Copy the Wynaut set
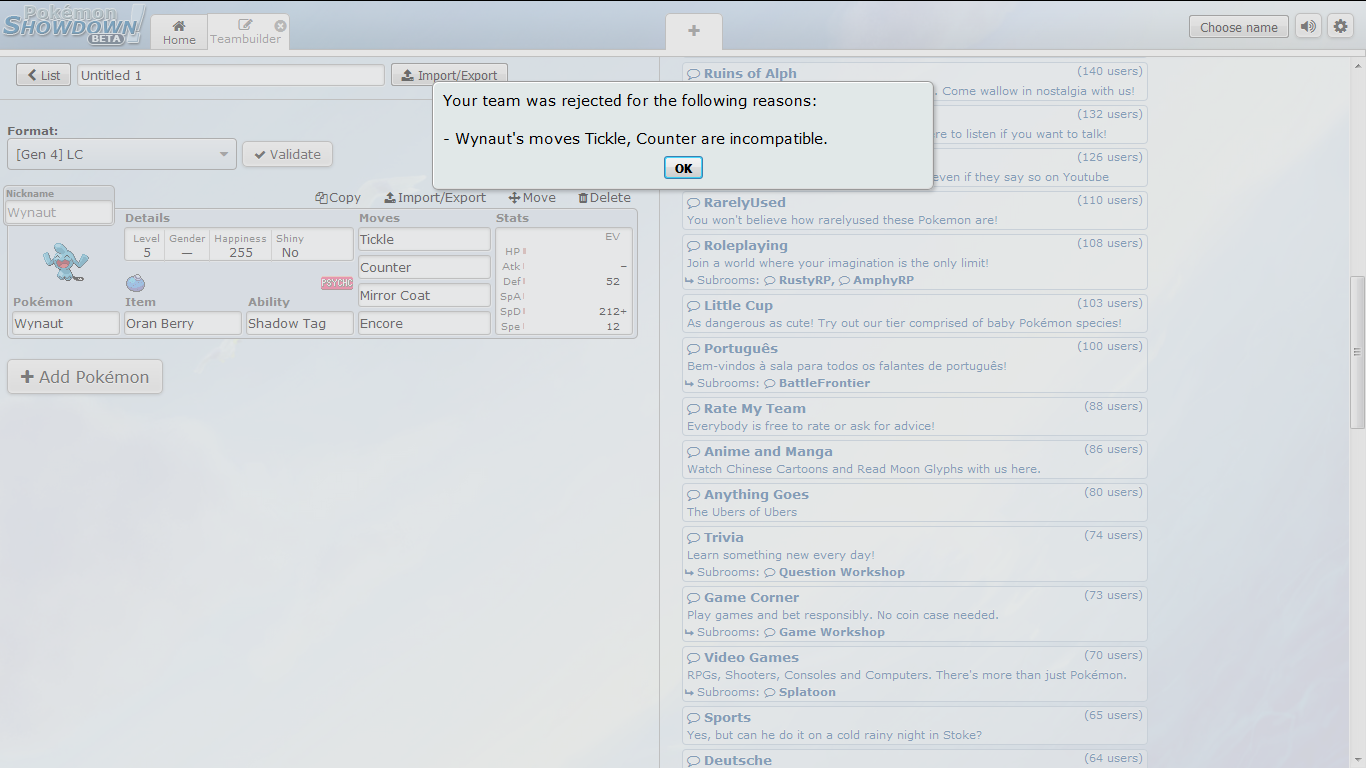Viewport: 1367px width, 768px height. coord(338,198)
